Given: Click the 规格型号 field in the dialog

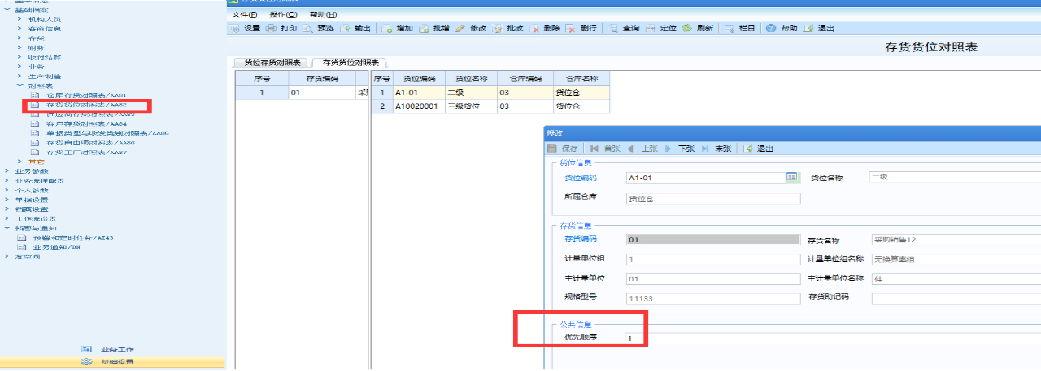Looking at the screenshot, I should coord(712,298).
